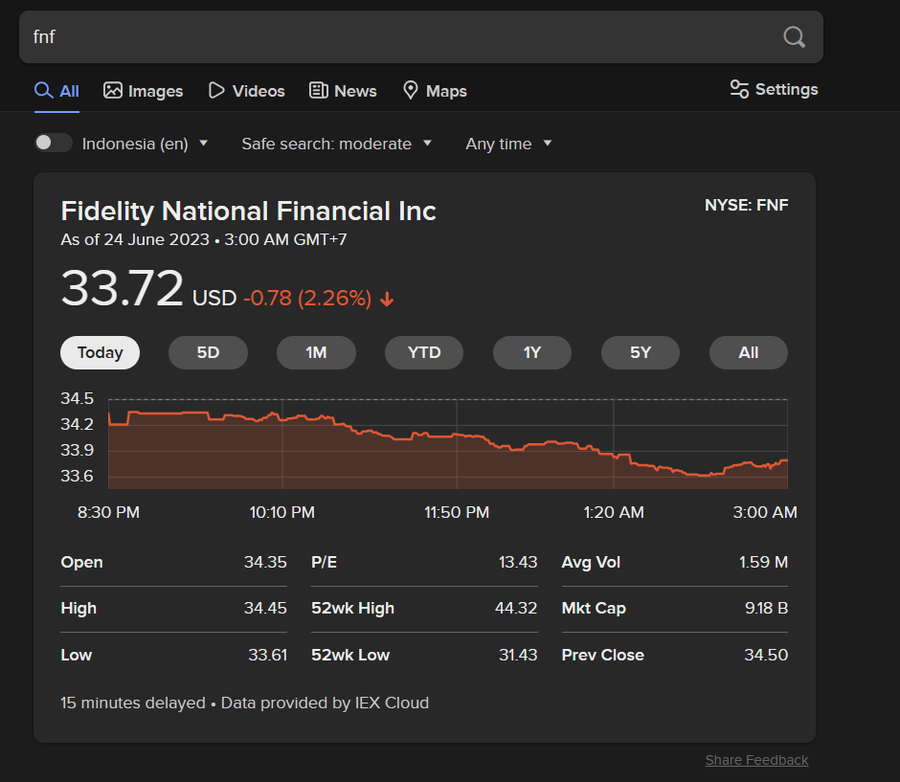Click the search input field with fnf
The width and height of the screenshot is (900, 782).
pyautogui.click(x=400, y=37)
